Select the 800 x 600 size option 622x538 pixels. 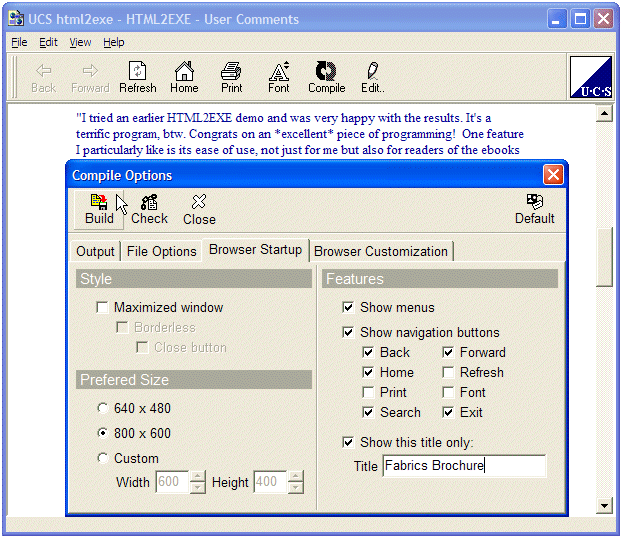103,433
